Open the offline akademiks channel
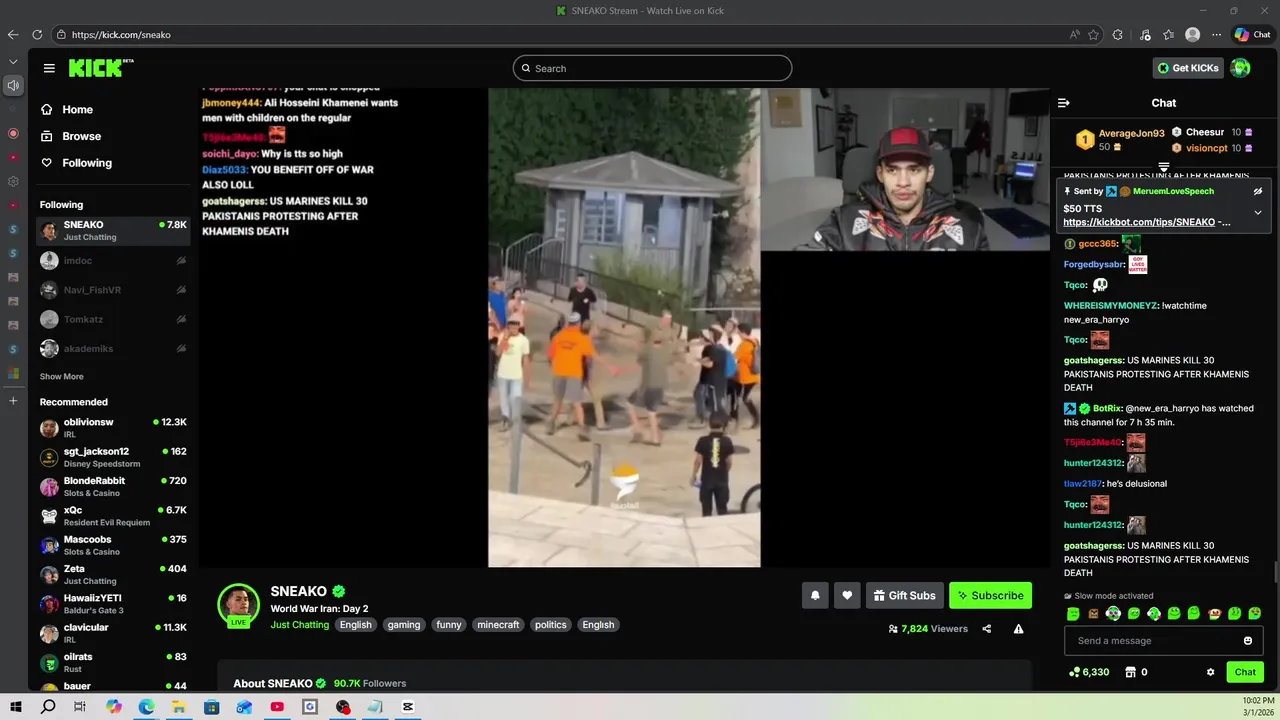The width and height of the screenshot is (1280, 720). tap(113, 349)
